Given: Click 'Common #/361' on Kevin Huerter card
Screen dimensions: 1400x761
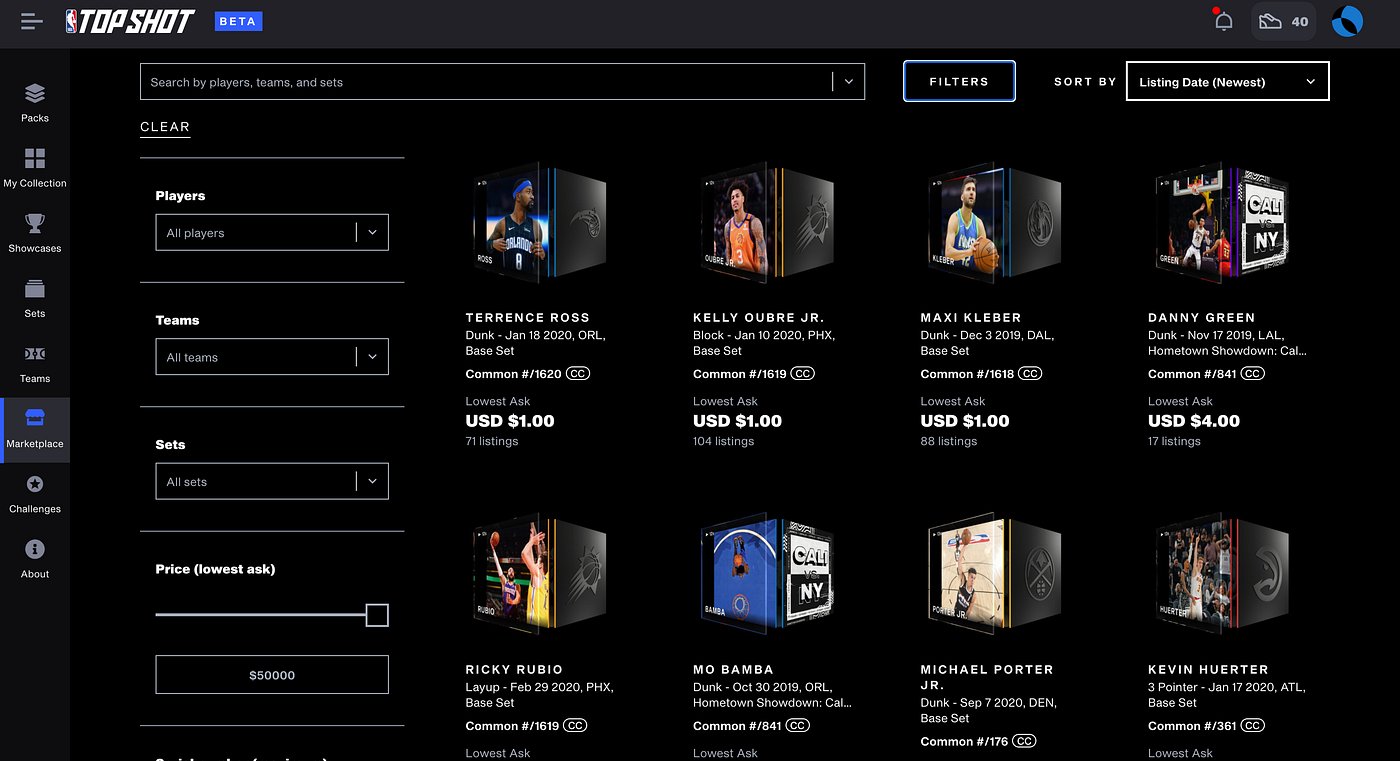Looking at the screenshot, I should (x=1193, y=726).
